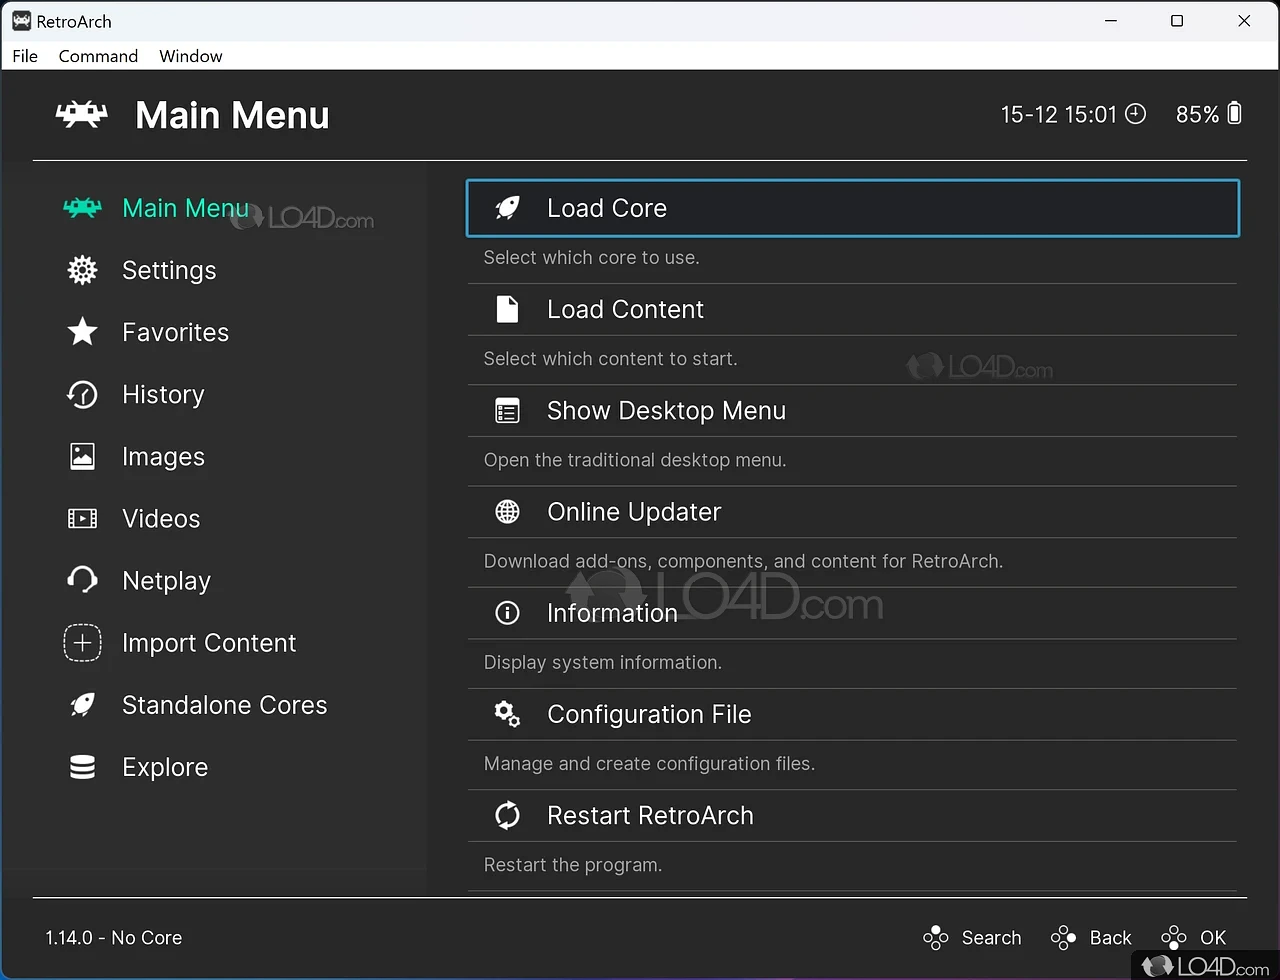Image resolution: width=1280 pixels, height=980 pixels.
Task: Click the Favorites star icon
Action: pyautogui.click(x=82, y=332)
